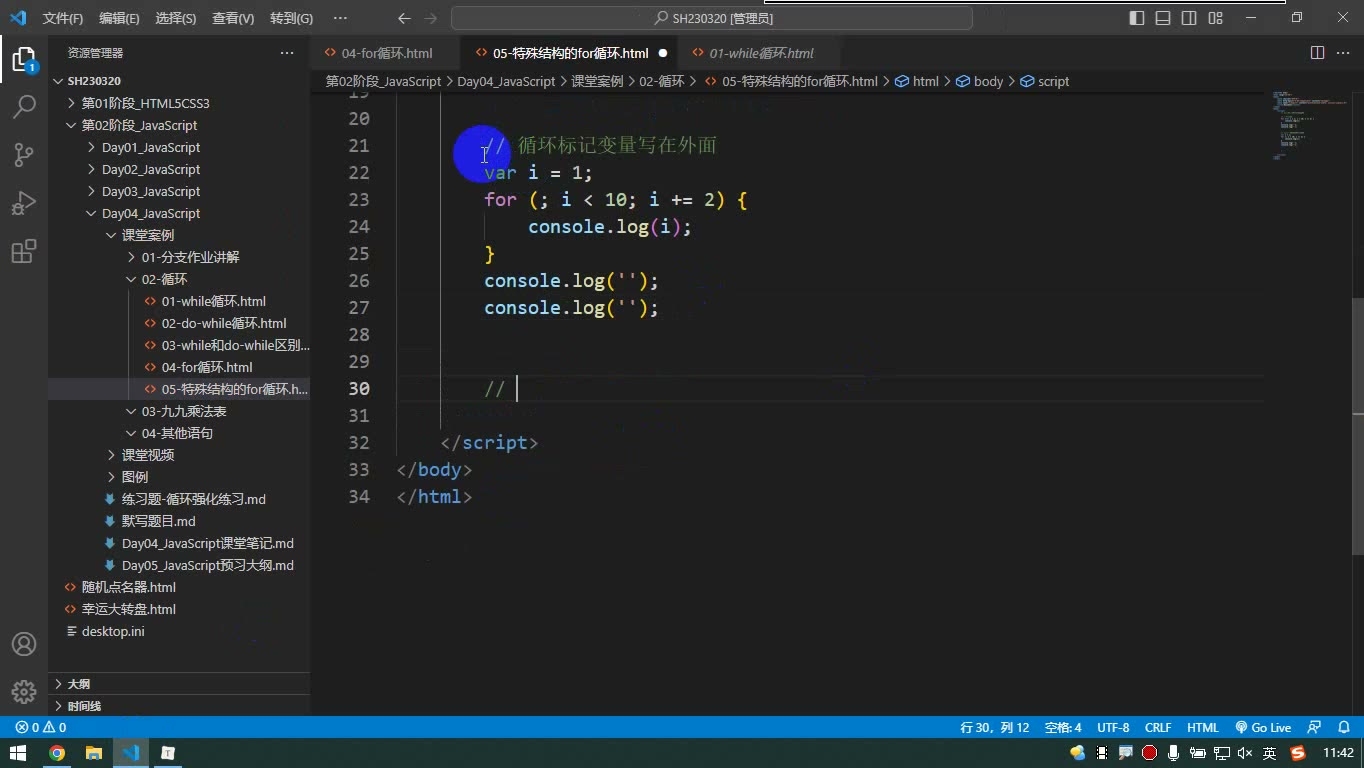Open Source Control view
Screen dimensions: 1364x768
24,154
